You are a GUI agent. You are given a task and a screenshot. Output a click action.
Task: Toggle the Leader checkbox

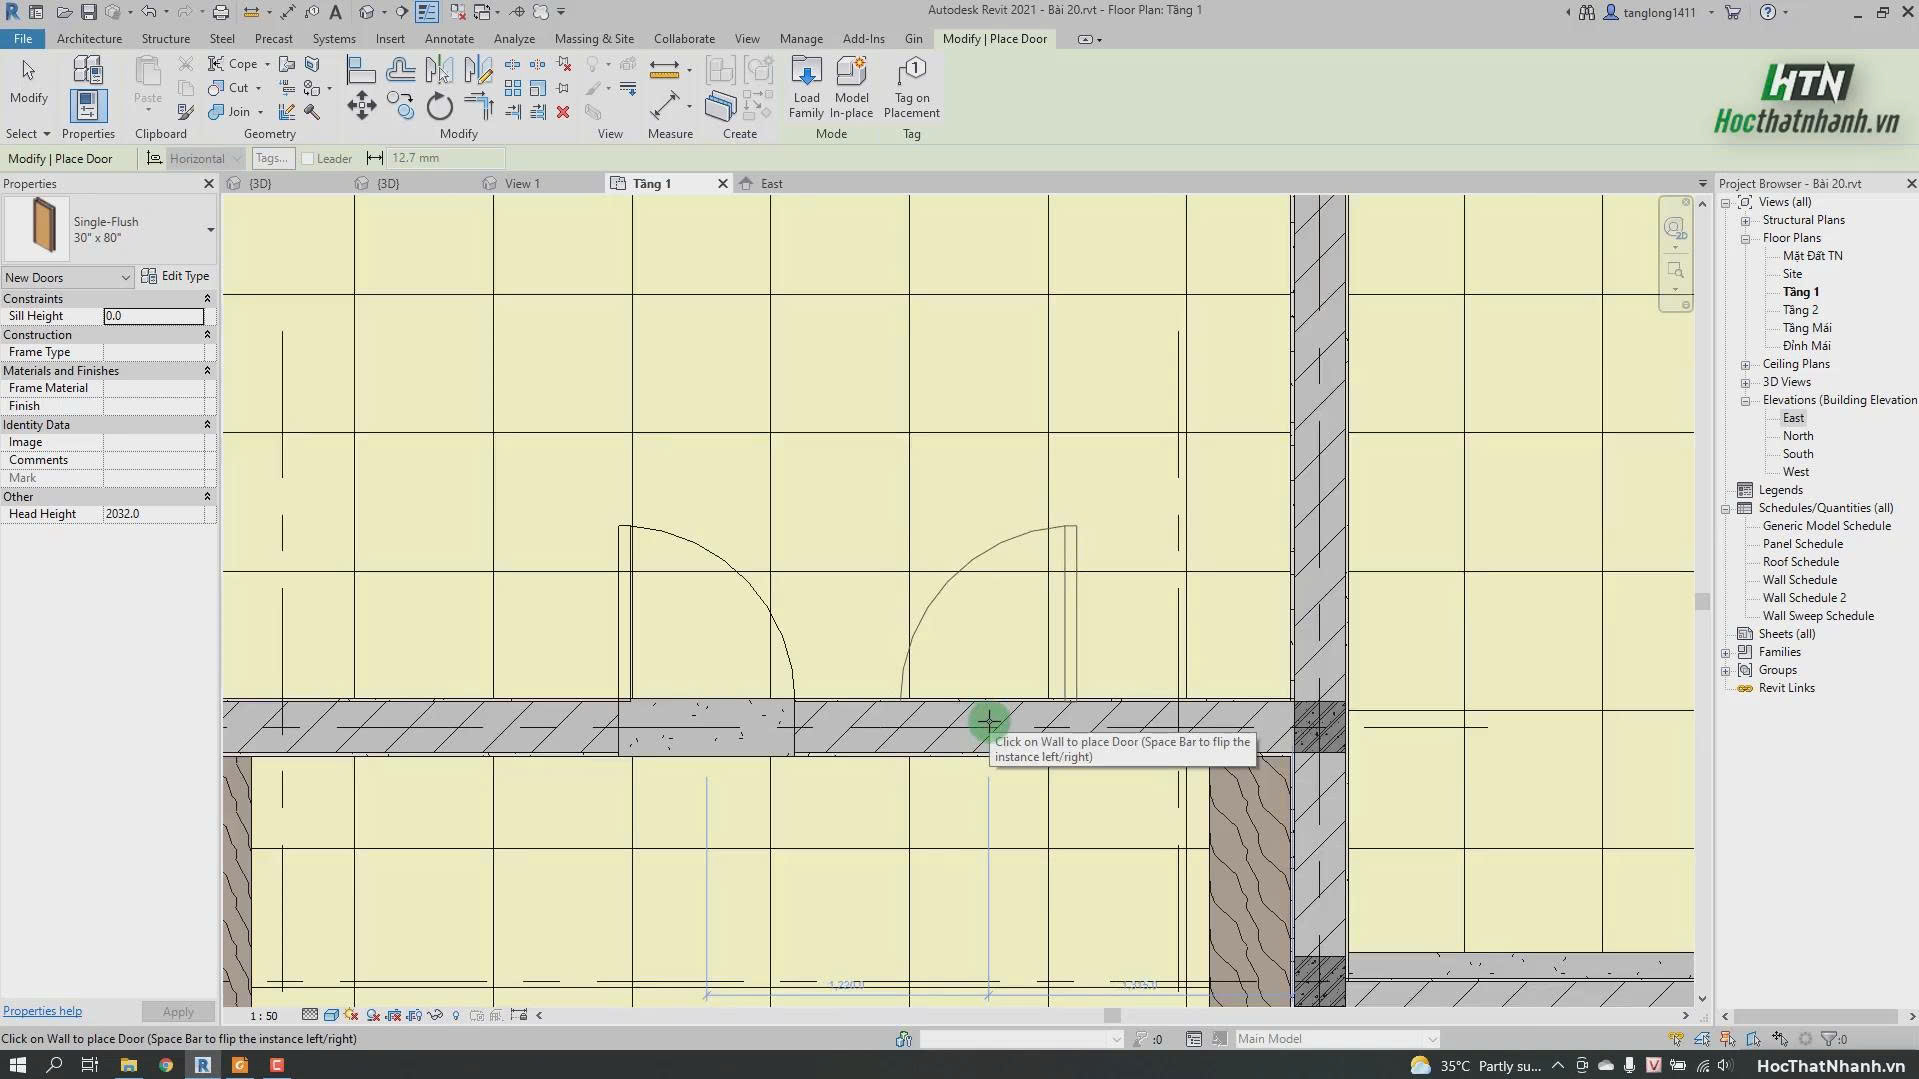click(308, 158)
